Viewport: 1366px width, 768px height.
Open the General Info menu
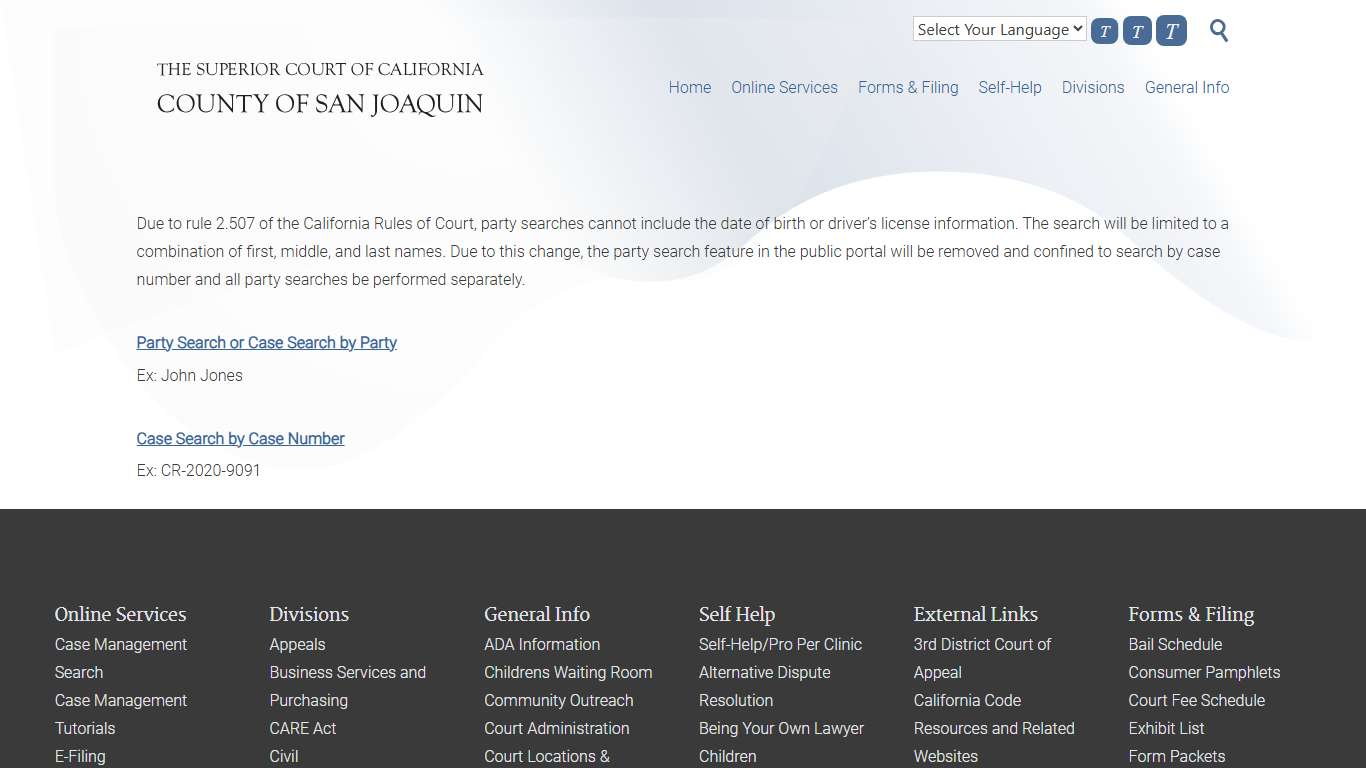point(1187,87)
